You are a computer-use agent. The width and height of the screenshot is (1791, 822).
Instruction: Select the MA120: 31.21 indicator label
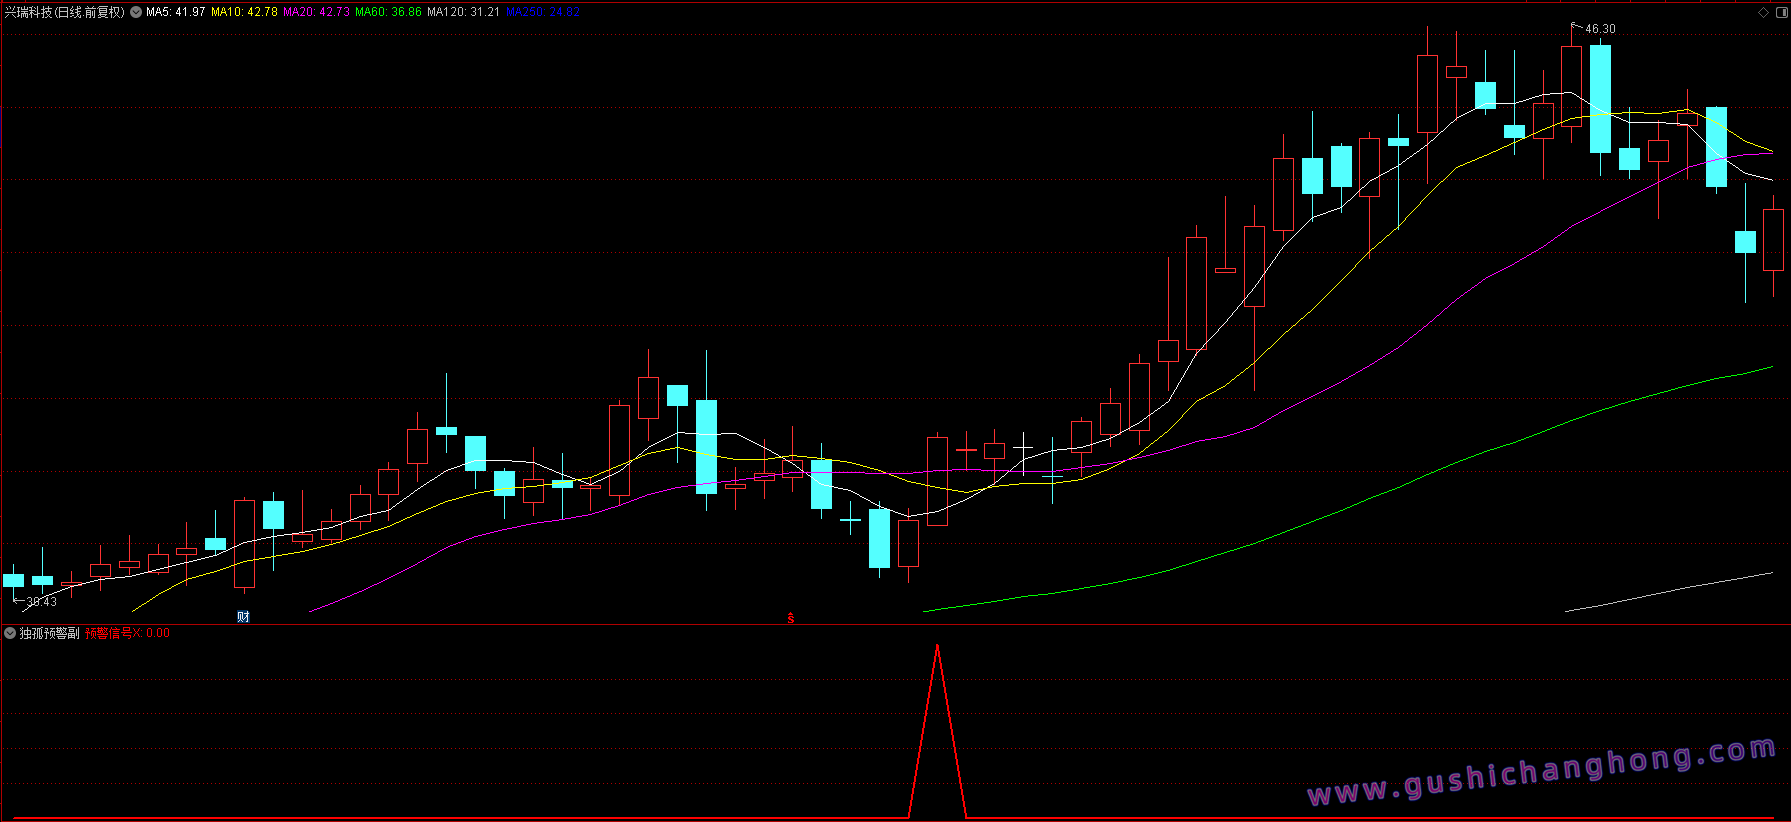463,12
